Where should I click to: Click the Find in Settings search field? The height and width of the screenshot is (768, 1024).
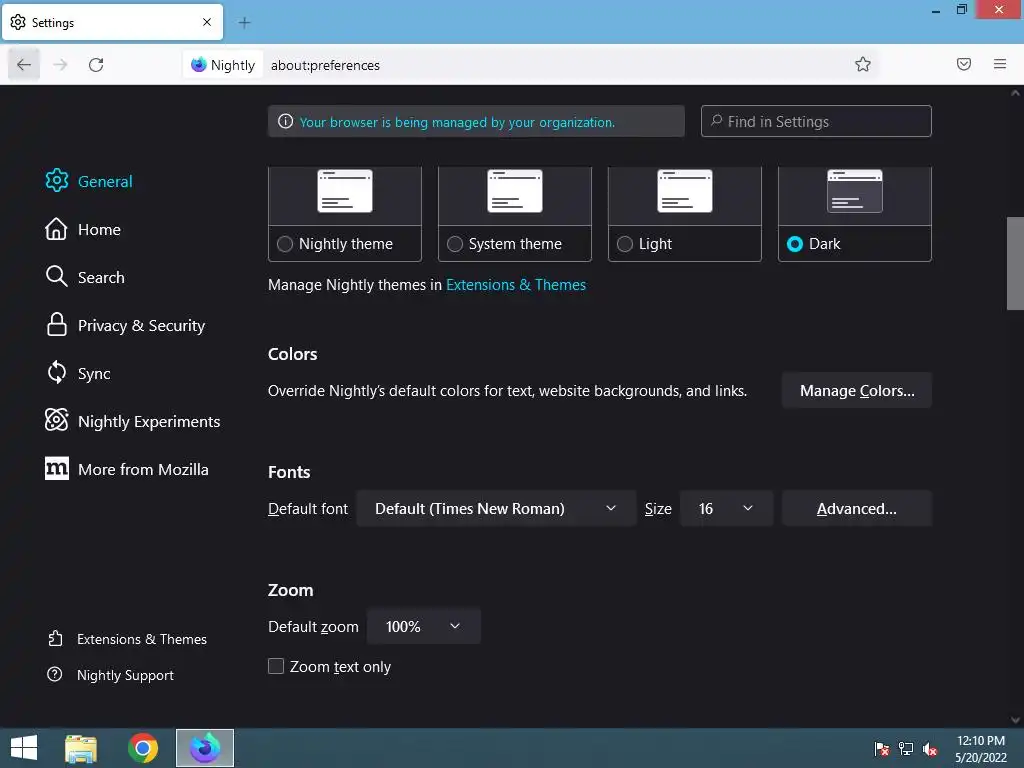(816, 121)
